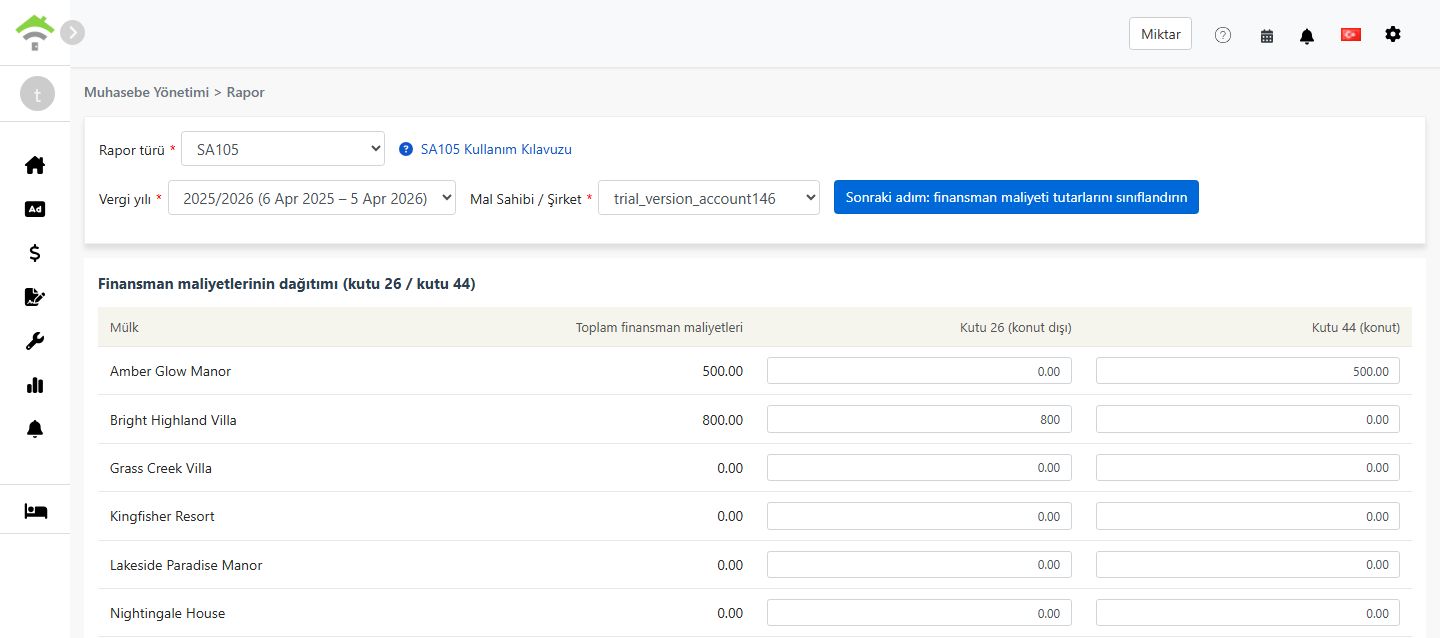Open the Vergi yılı 2025/2026 dropdown

[312, 197]
